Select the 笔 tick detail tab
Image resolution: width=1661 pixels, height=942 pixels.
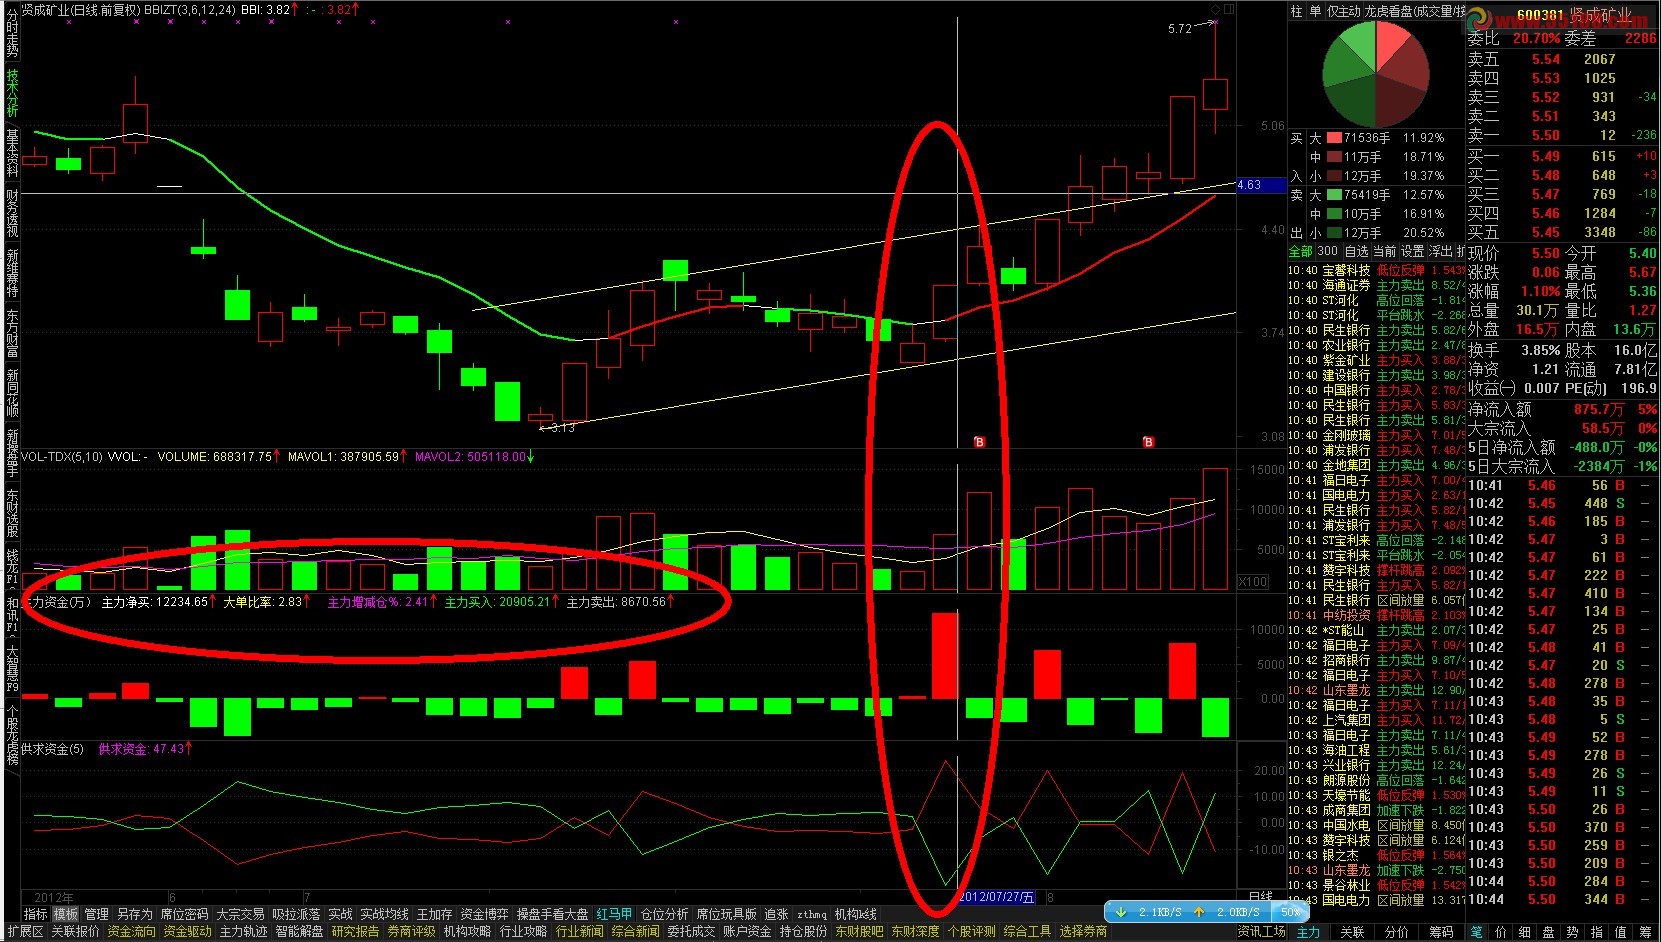1475,931
